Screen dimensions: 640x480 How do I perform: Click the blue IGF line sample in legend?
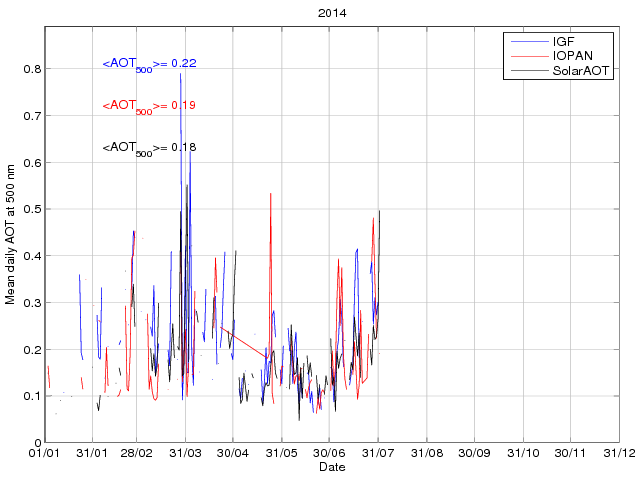click(528, 42)
